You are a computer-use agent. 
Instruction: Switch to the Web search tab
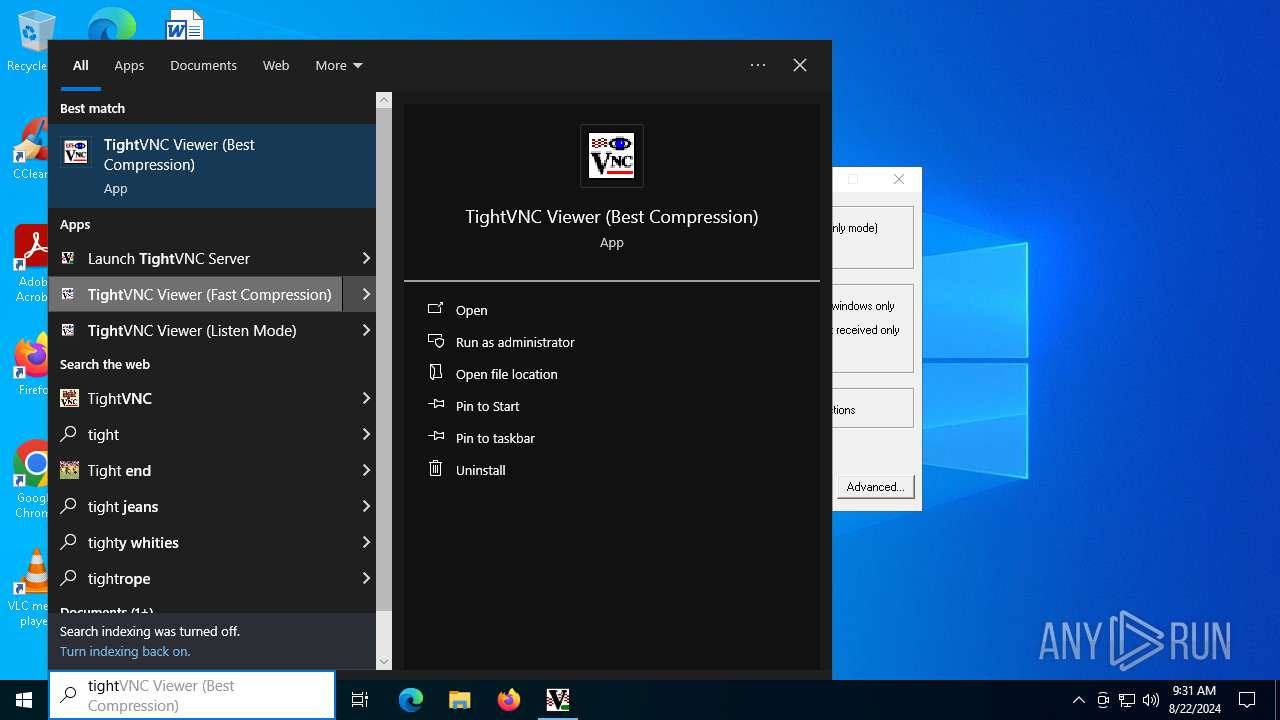click(x=276, y=65)
